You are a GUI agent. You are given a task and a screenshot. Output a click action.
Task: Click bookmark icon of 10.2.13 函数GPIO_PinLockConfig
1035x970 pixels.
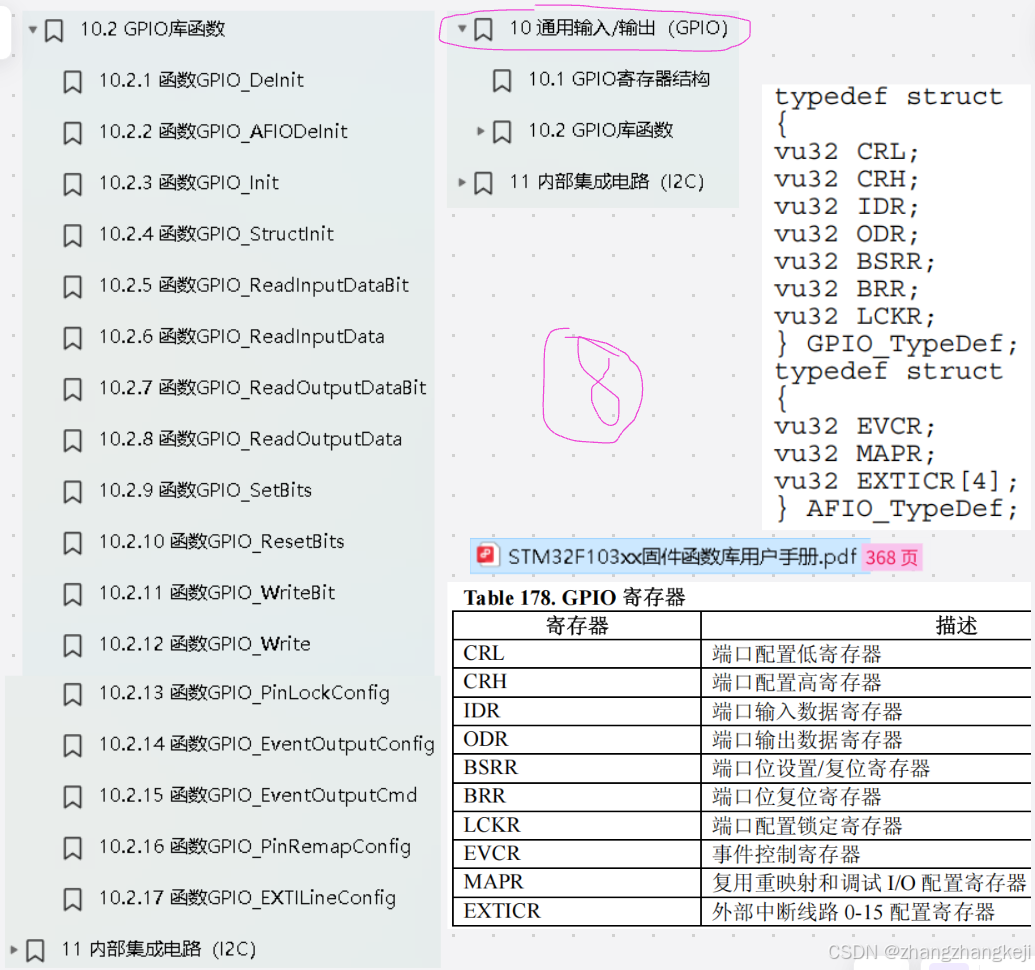tap(72, 694)
